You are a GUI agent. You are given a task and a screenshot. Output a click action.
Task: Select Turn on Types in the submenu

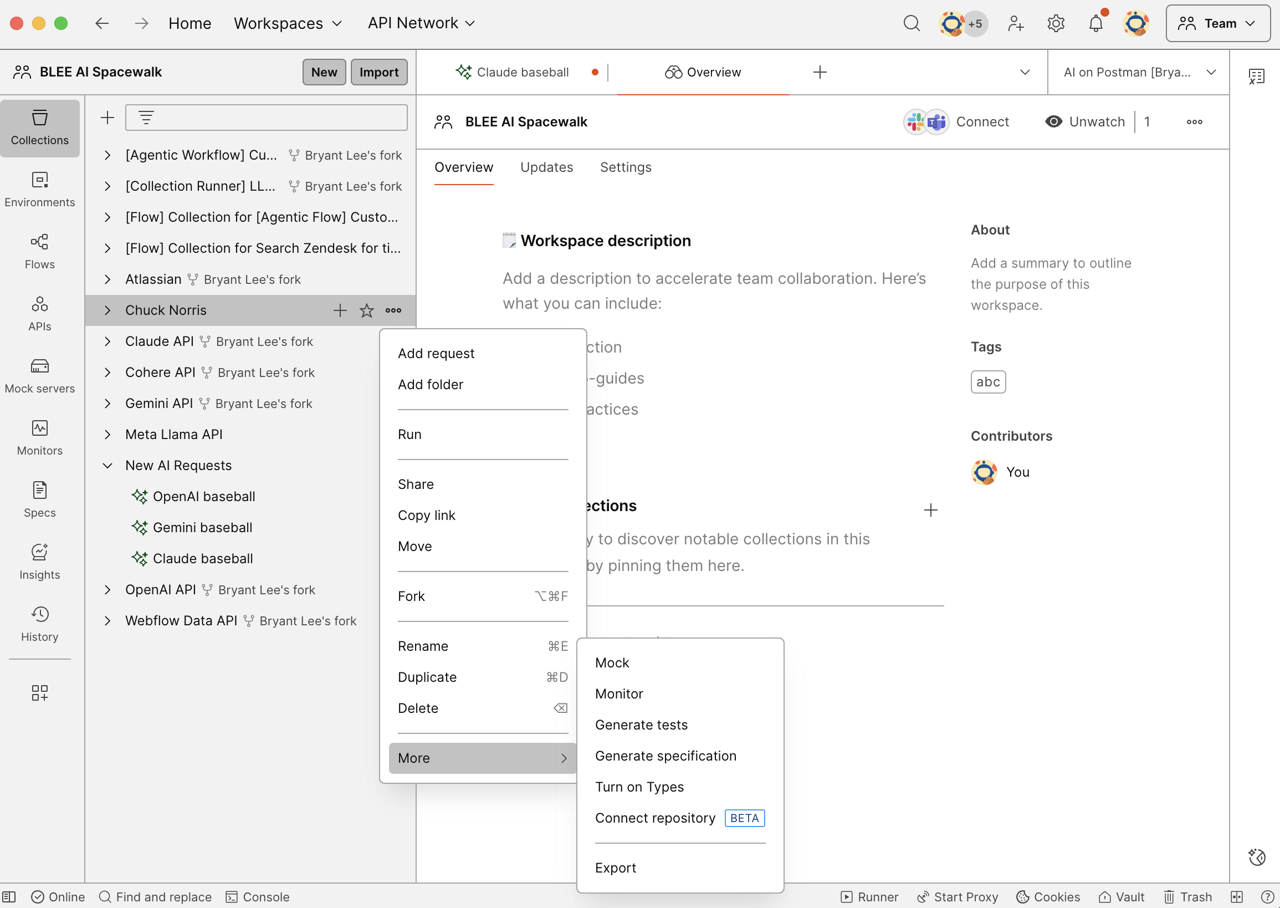pyautogui.click(x=639, y=787)
